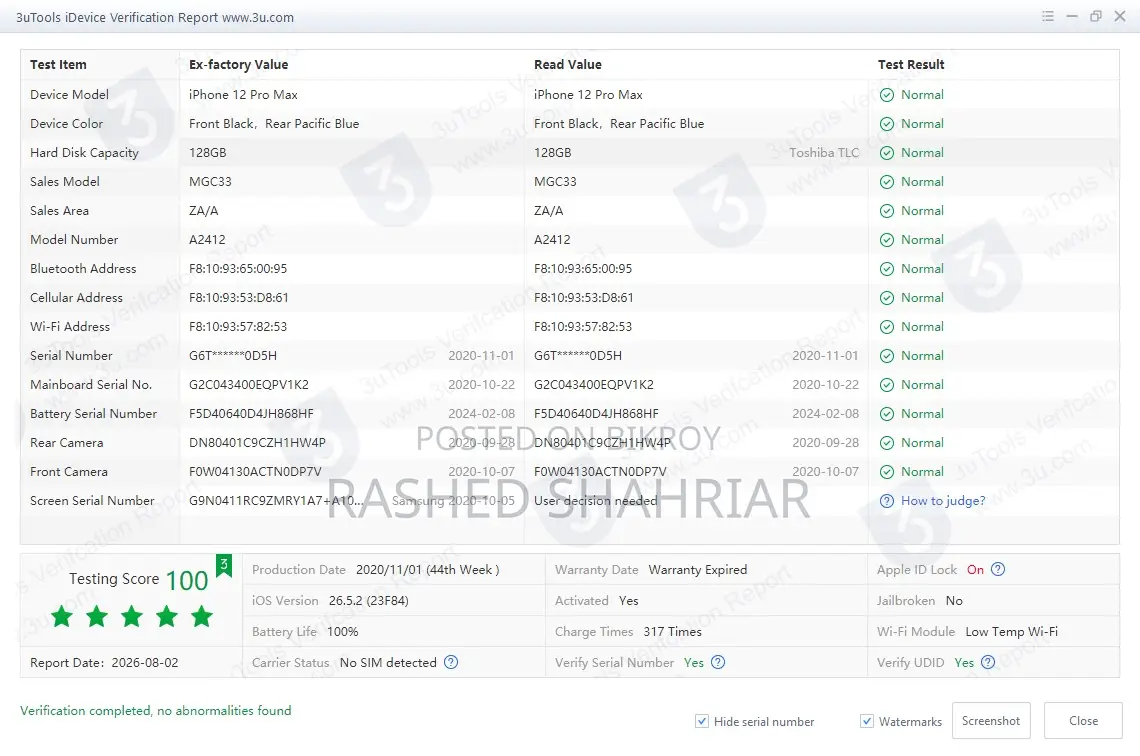Click the 'No SIM detected' status text
The image size is (1140, 756).
[388, 663]
